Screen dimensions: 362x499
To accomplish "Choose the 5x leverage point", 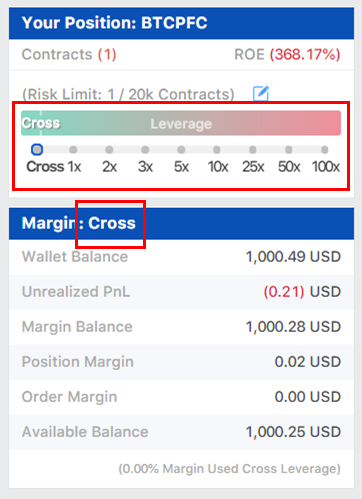I will [181, 150].
